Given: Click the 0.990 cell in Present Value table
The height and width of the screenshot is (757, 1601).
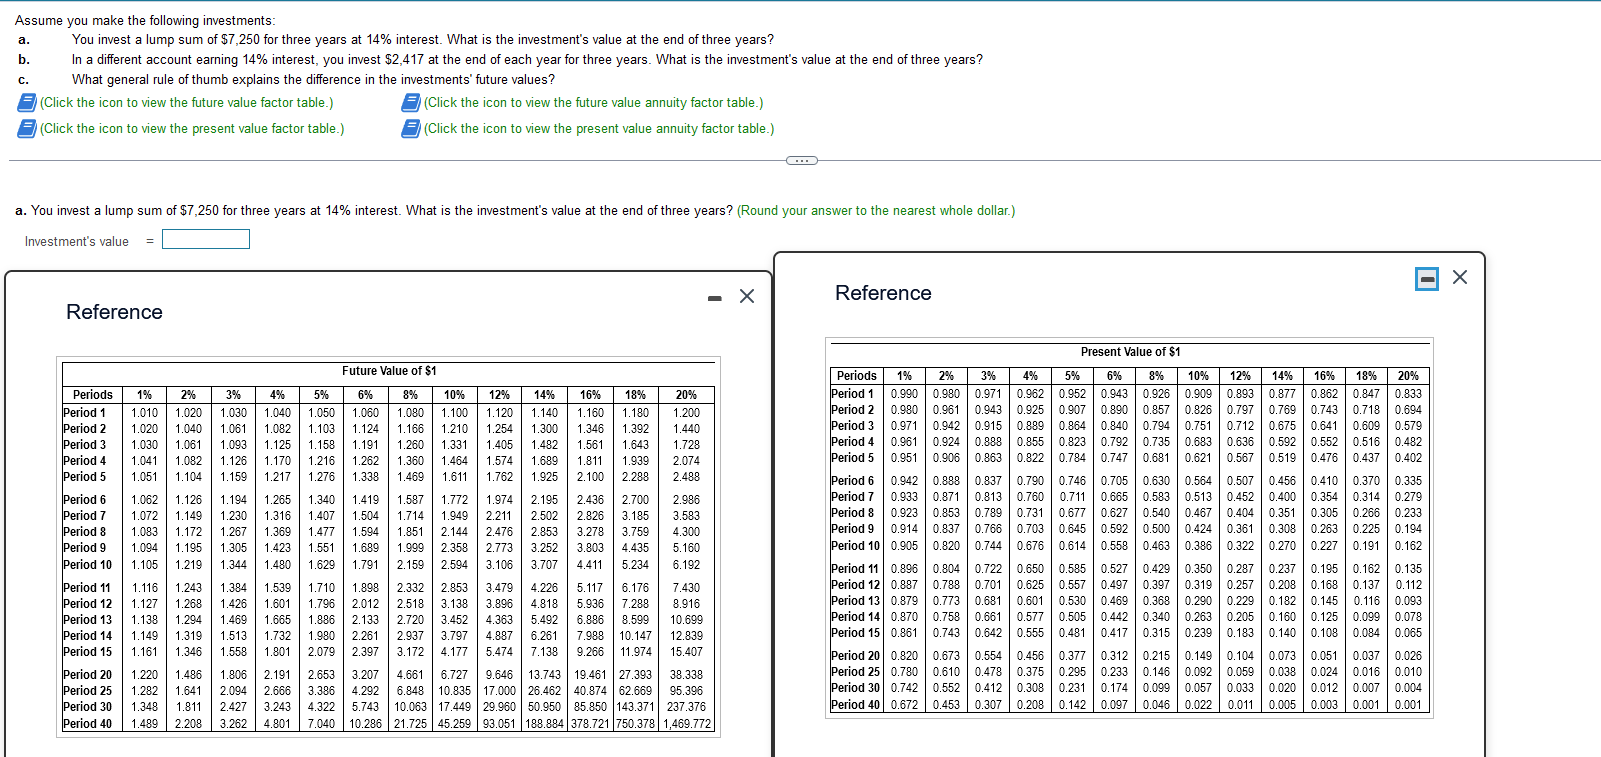Looking at the screenshot, I should tap(904, 394).
